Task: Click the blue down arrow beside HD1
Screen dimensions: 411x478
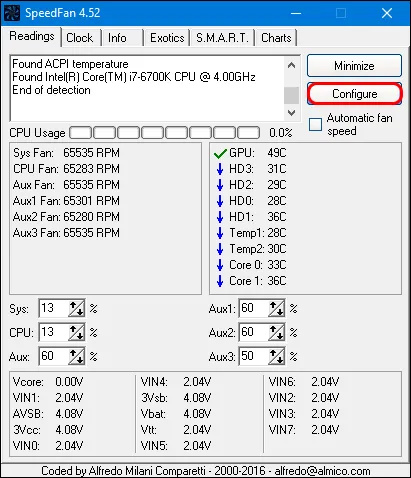Action: 220,217
